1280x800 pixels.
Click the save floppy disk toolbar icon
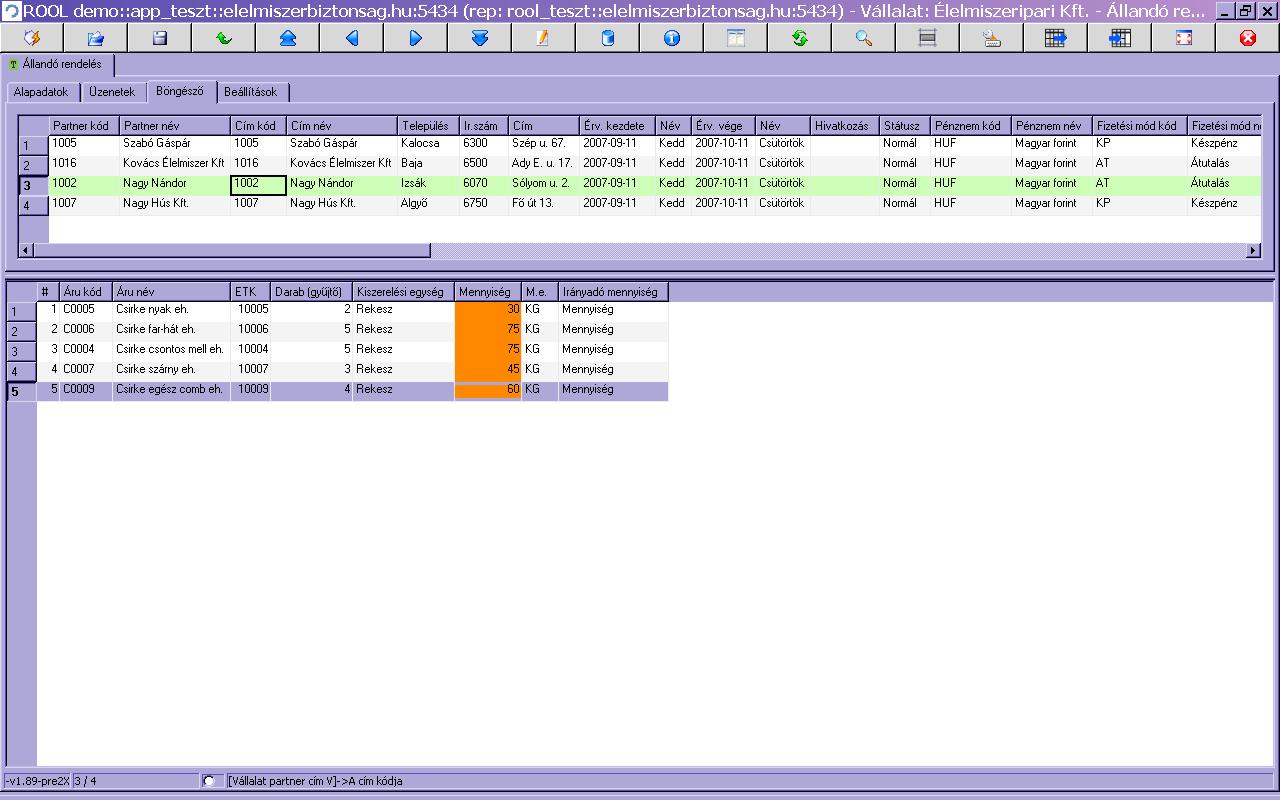click(159, 38)
